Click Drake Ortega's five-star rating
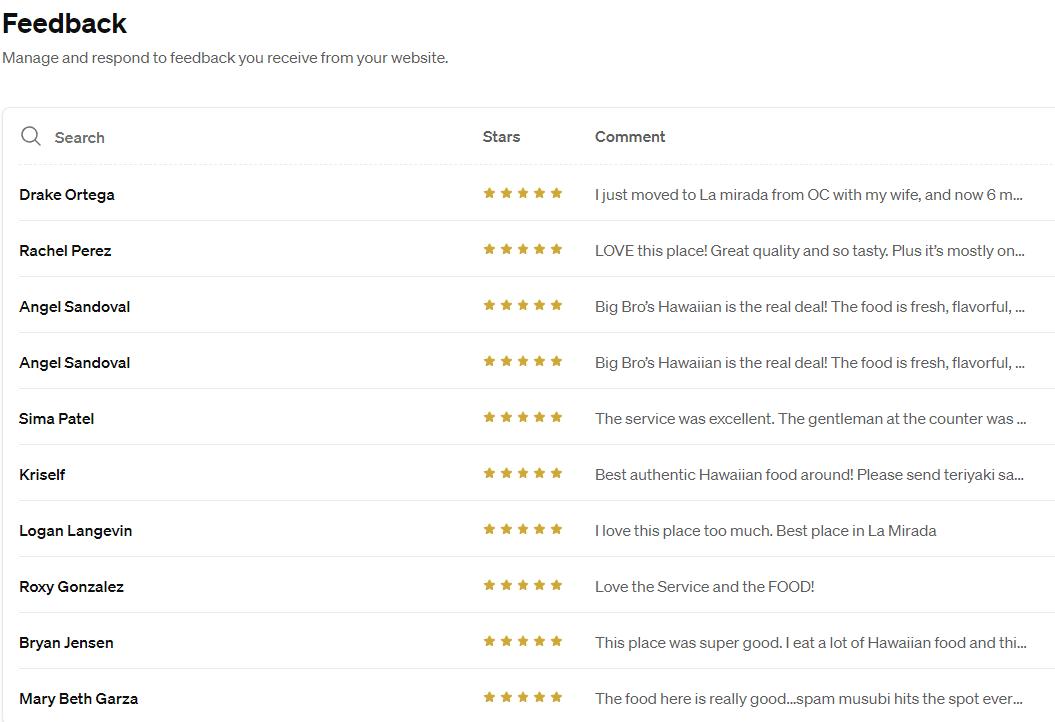 tap(523, 193)
